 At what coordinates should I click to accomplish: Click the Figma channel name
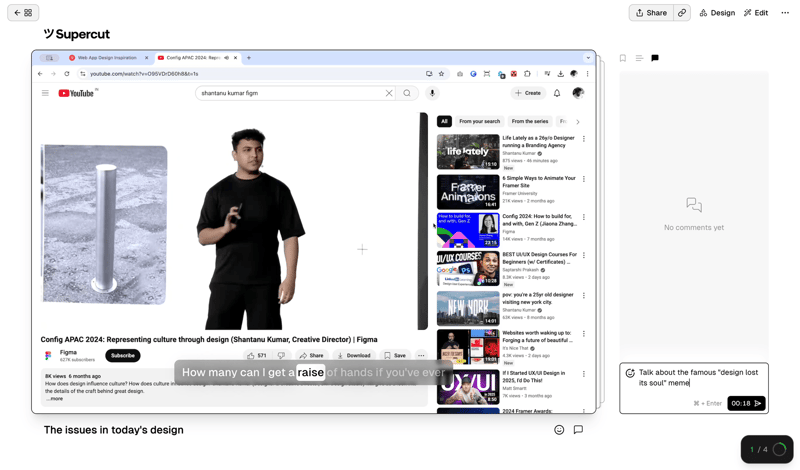tap(68, 352)
